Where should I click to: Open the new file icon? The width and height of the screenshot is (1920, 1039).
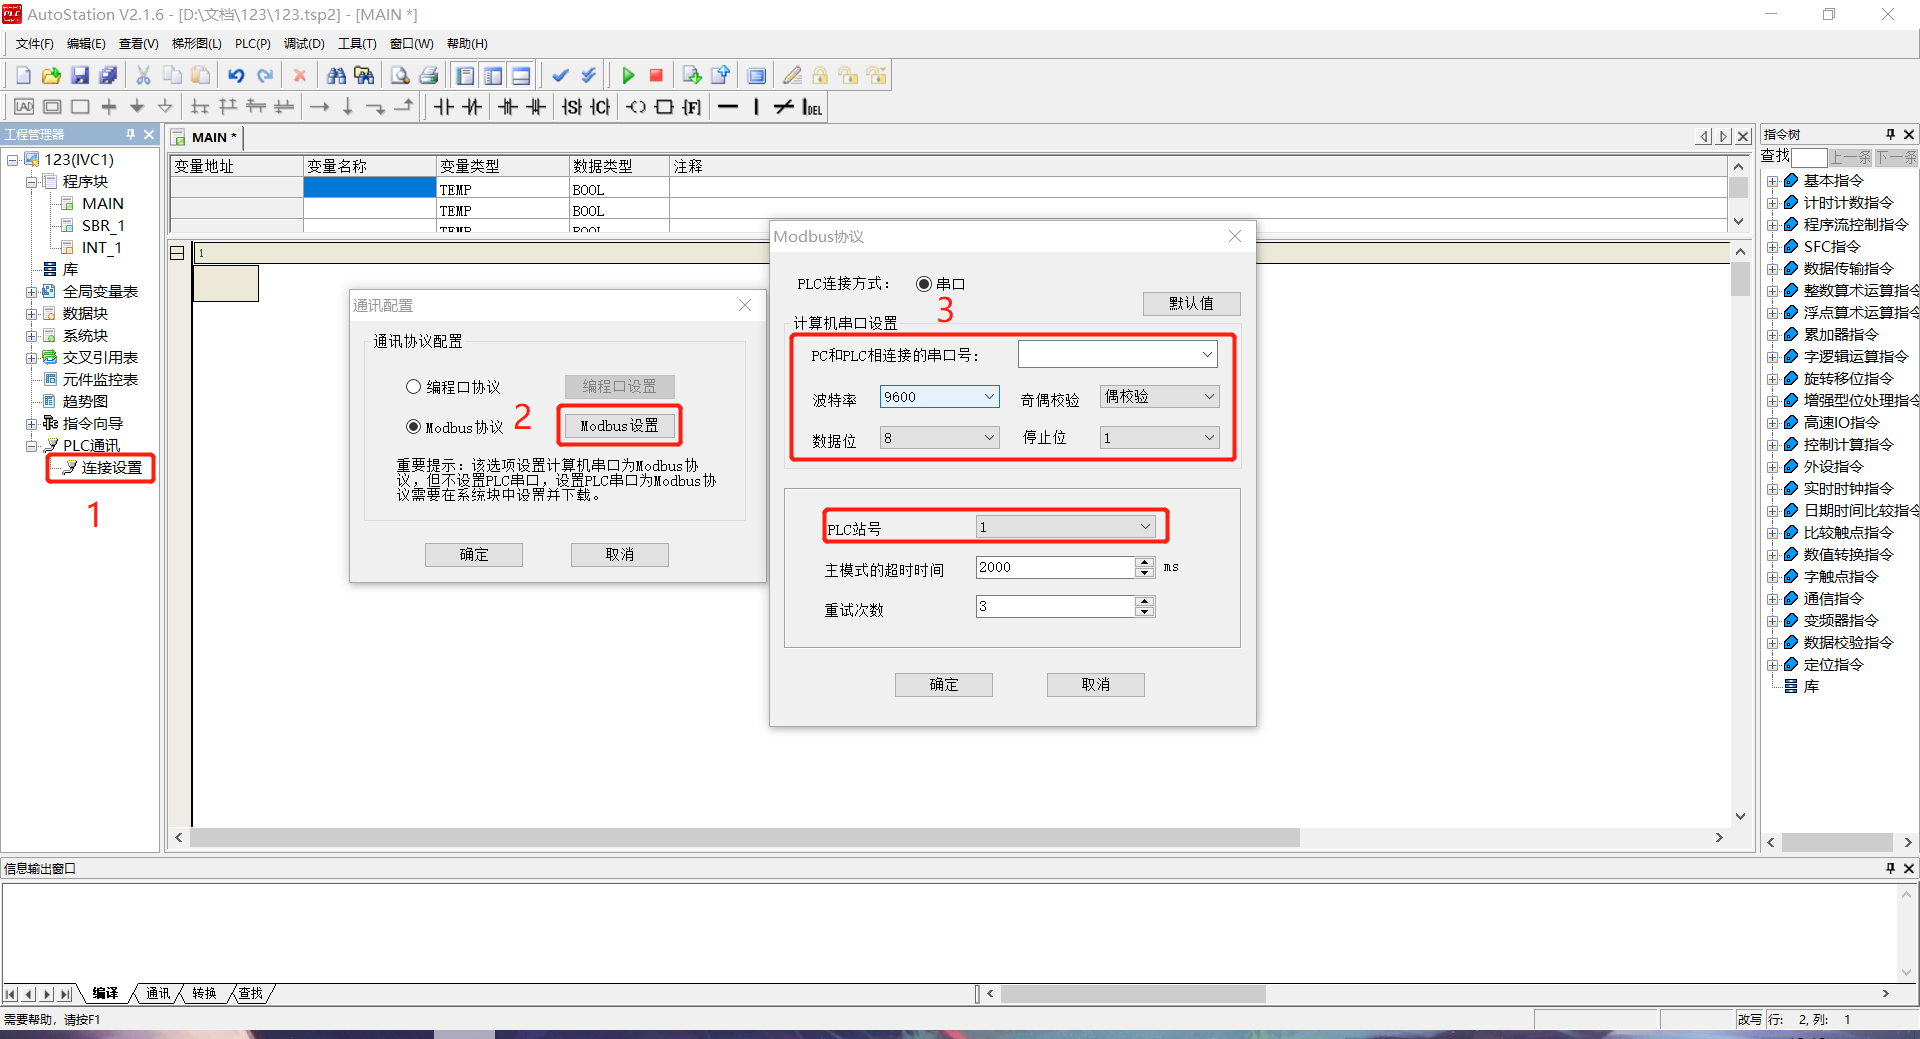[23, 76]
